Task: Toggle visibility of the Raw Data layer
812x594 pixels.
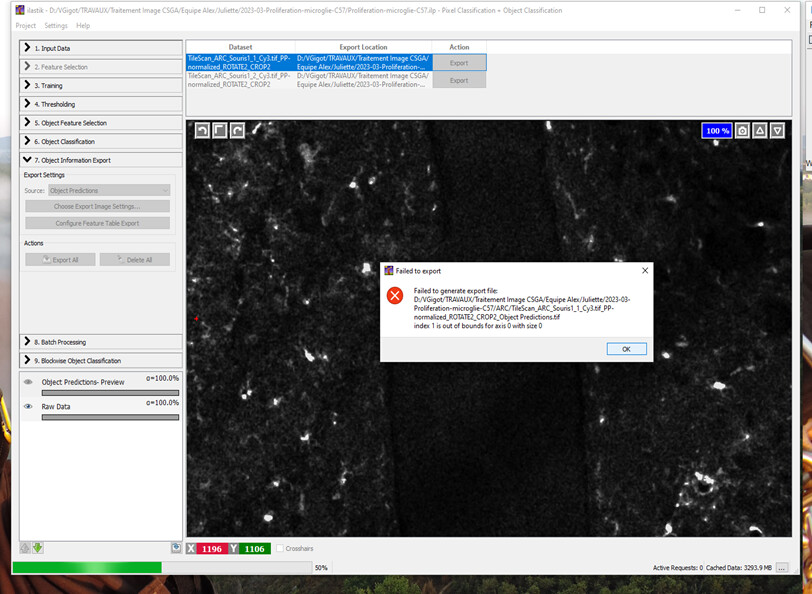Action: point(28,406)
